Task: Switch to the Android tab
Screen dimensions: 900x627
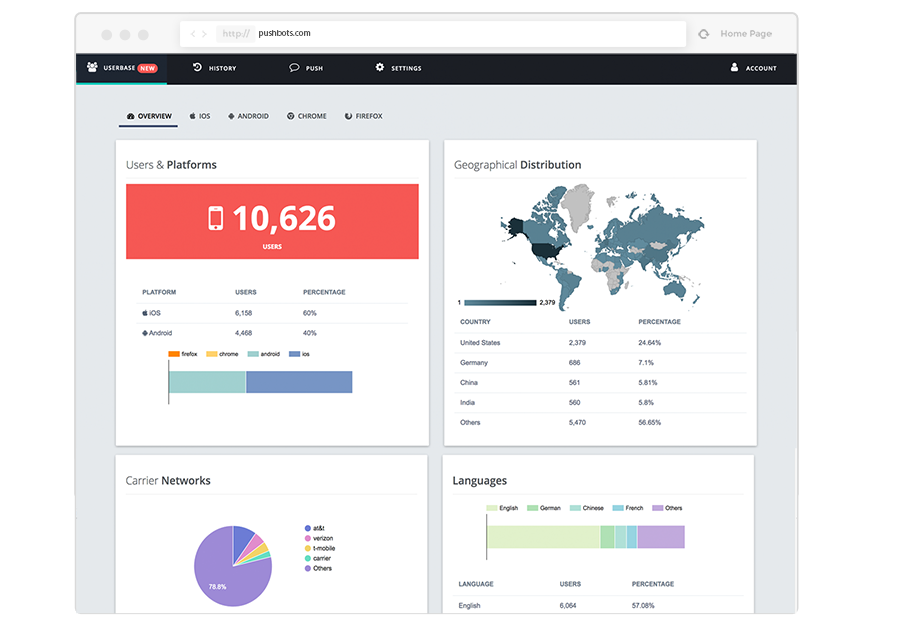Action: coord(248,116)
